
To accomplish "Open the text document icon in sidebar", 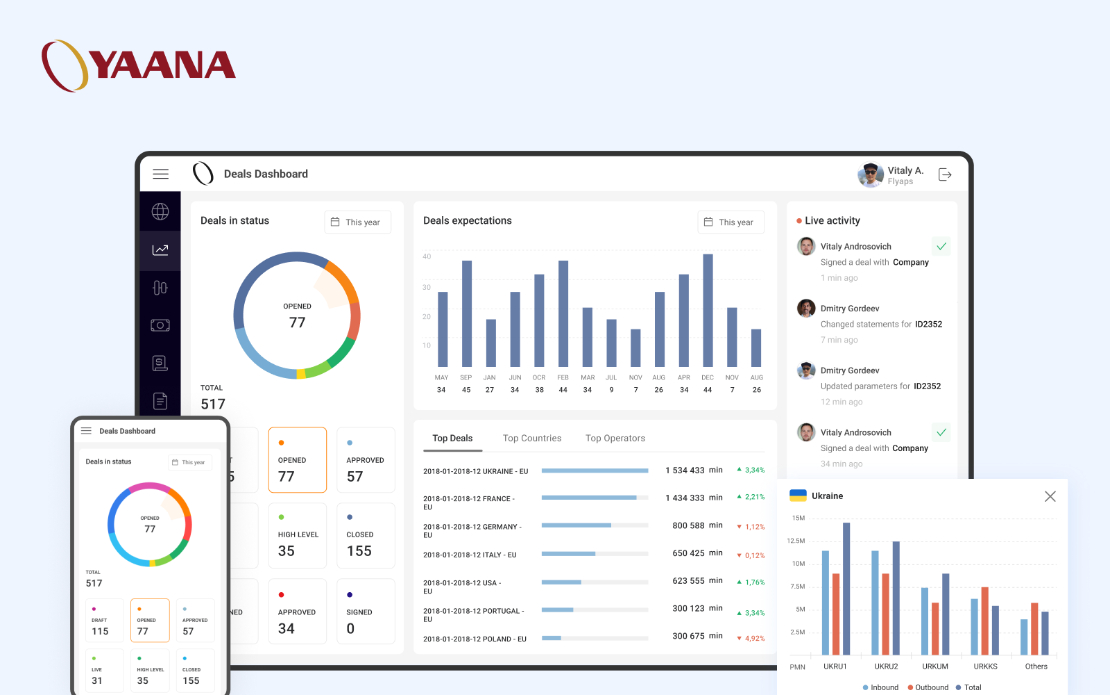I will tap(160, 401).
